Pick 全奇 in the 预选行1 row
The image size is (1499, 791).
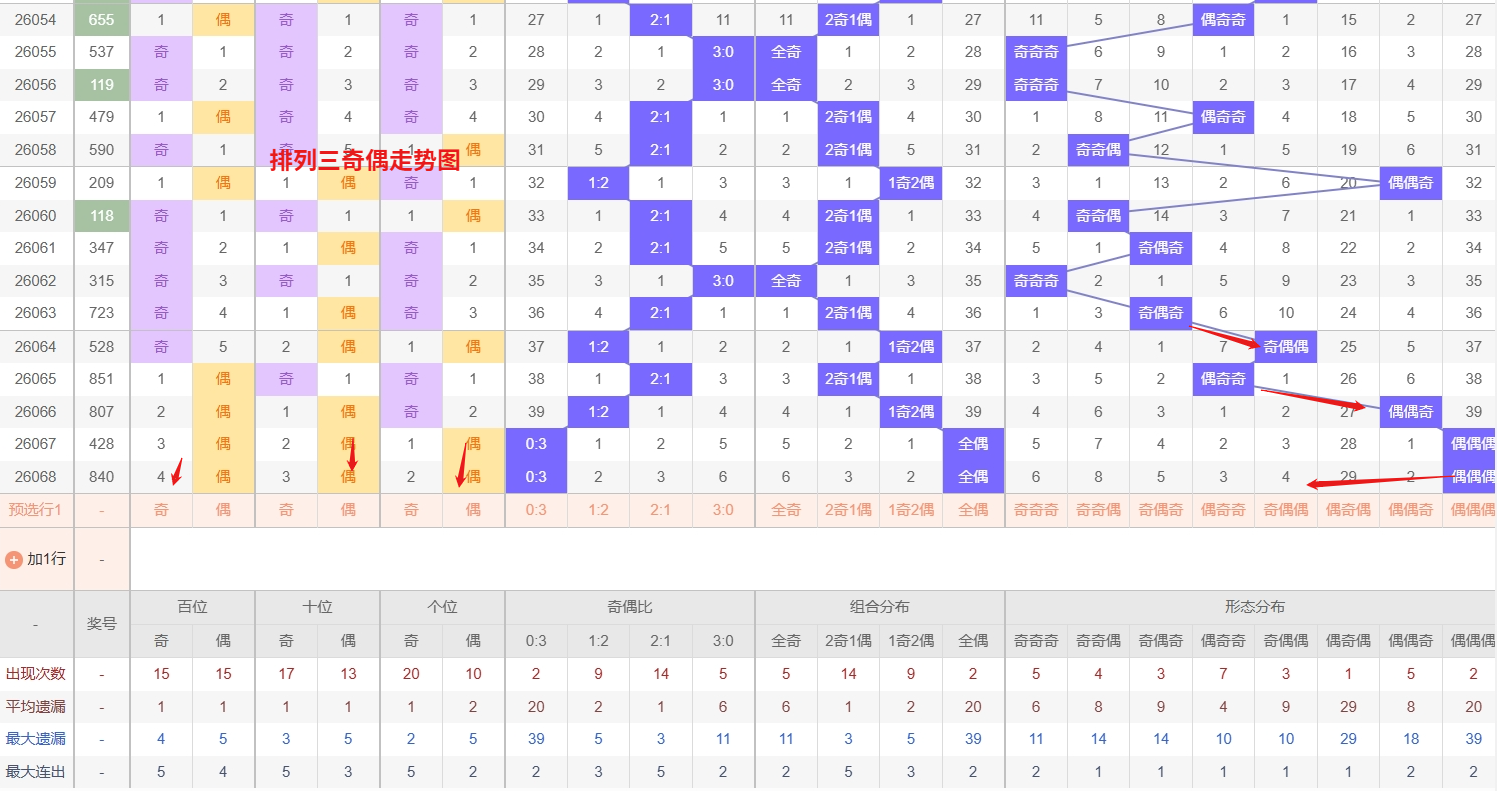pos(786,510)
